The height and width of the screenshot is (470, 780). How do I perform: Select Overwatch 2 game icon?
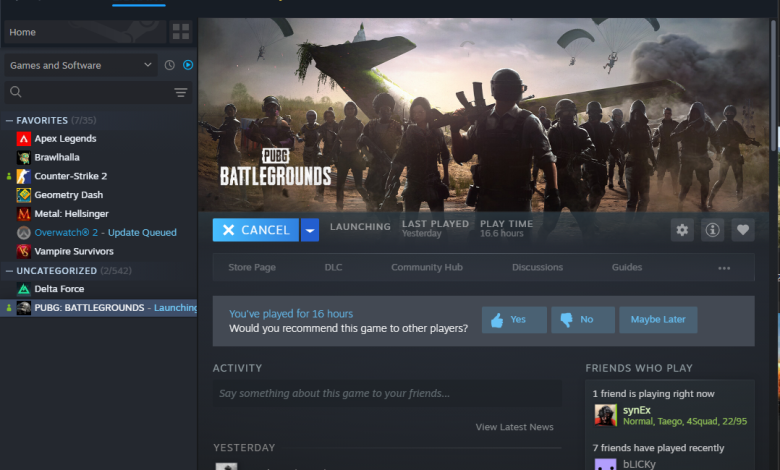pyautogui.click(x=23, y=233)
